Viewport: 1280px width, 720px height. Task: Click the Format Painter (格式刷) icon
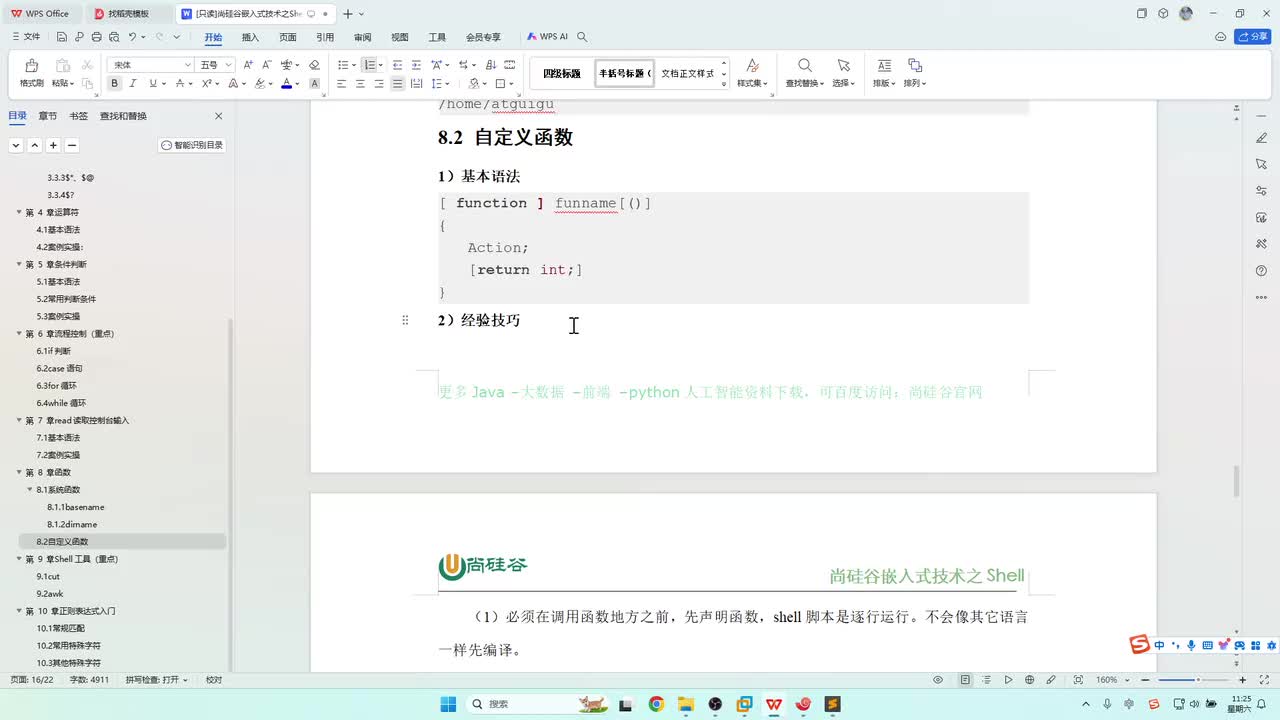point(31,66)
